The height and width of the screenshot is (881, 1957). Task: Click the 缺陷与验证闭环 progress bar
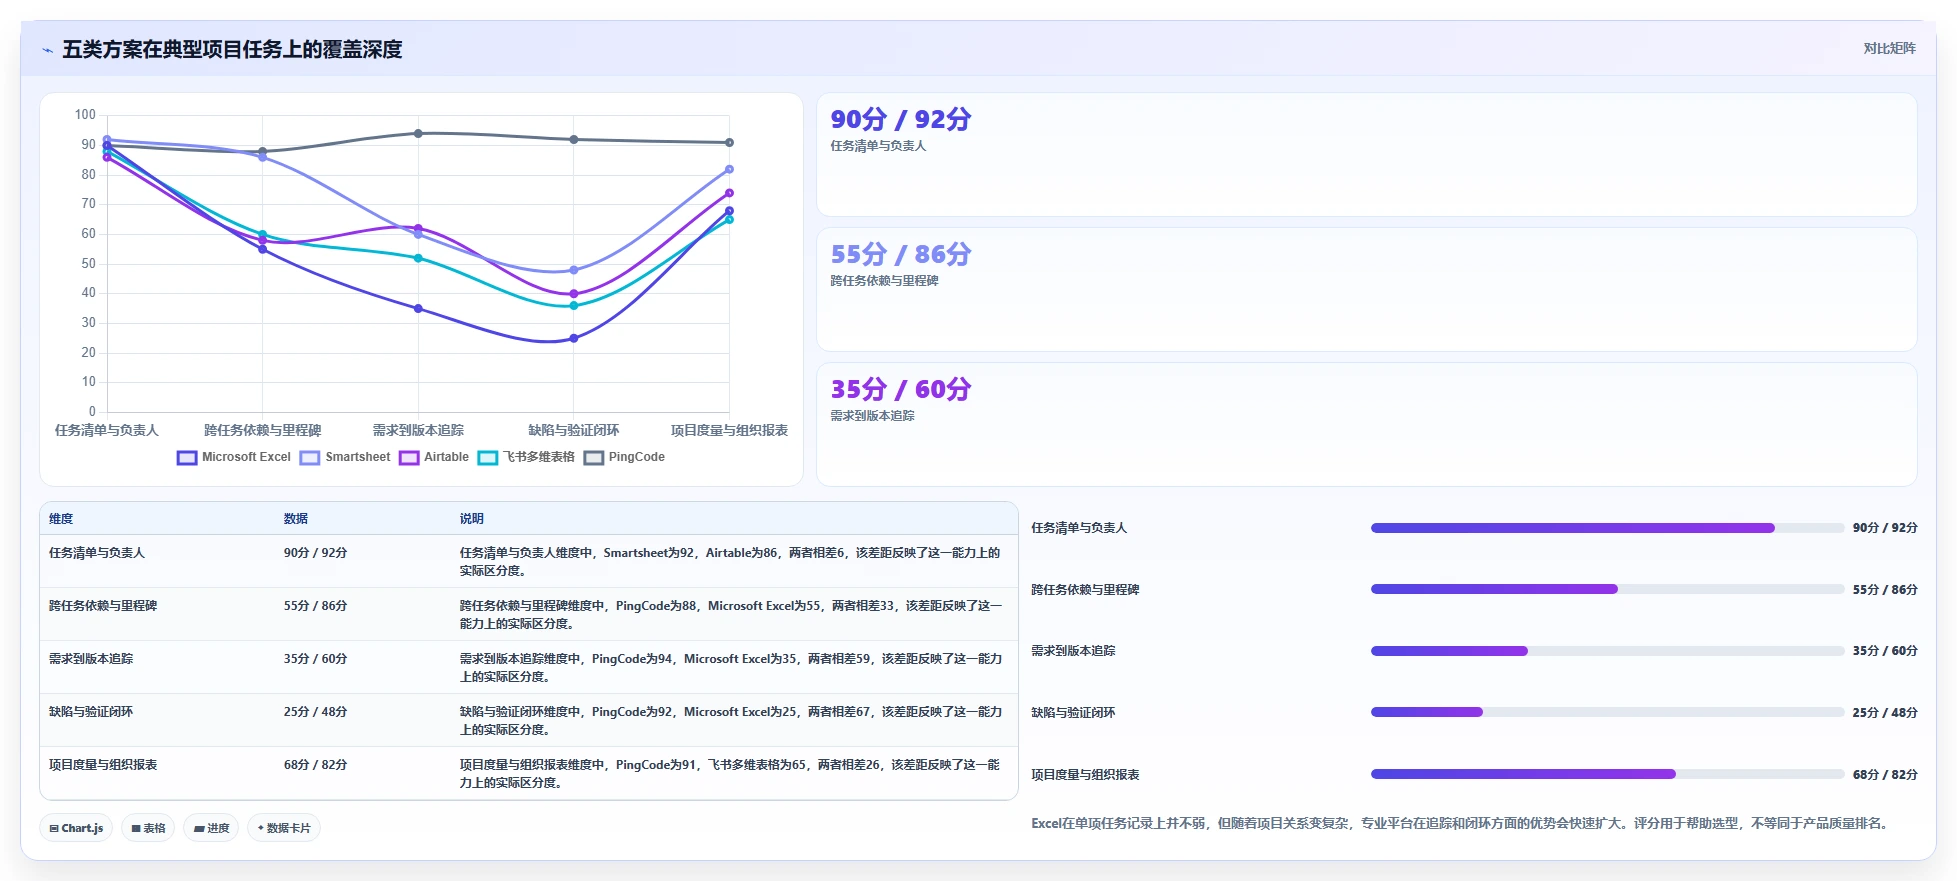(x=1607, y=713)
